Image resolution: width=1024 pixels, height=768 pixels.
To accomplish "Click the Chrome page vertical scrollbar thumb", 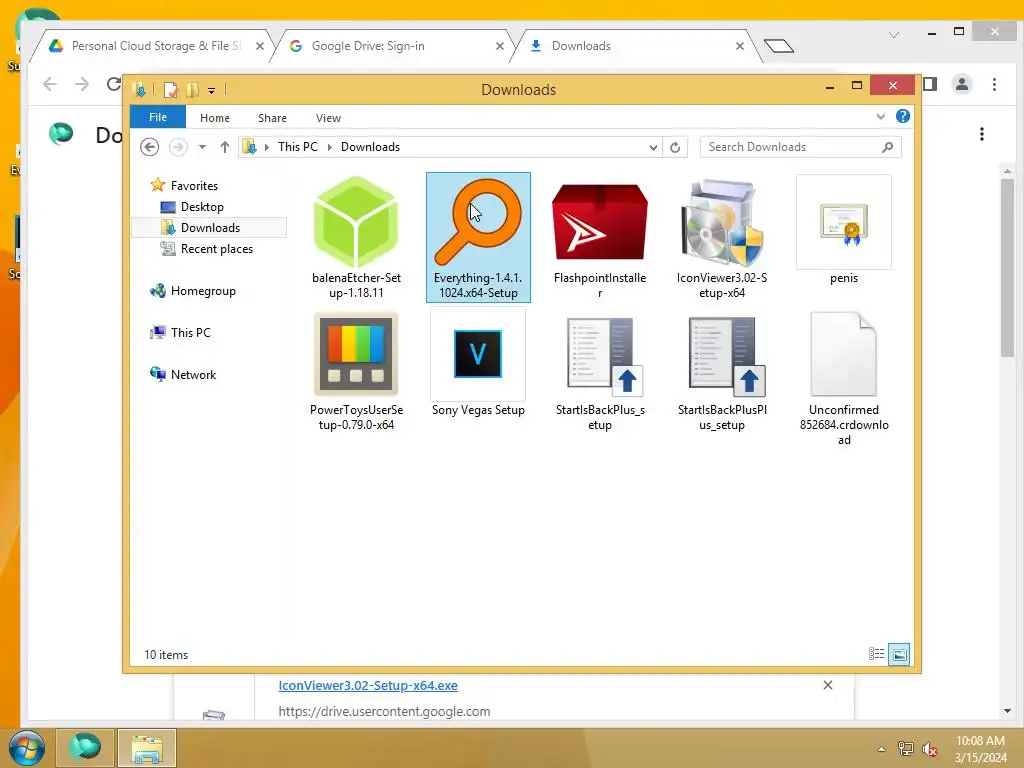I will (1007, 268).
